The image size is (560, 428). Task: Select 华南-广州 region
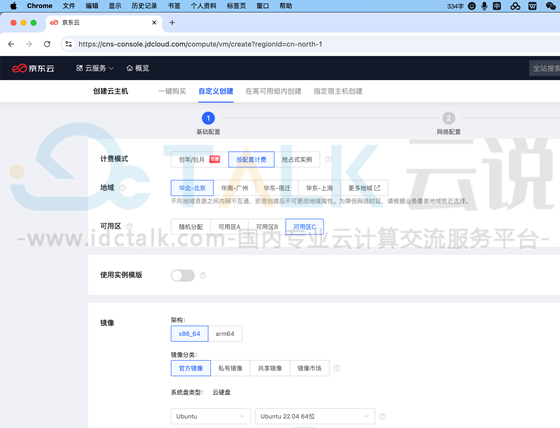coord(235,188)
